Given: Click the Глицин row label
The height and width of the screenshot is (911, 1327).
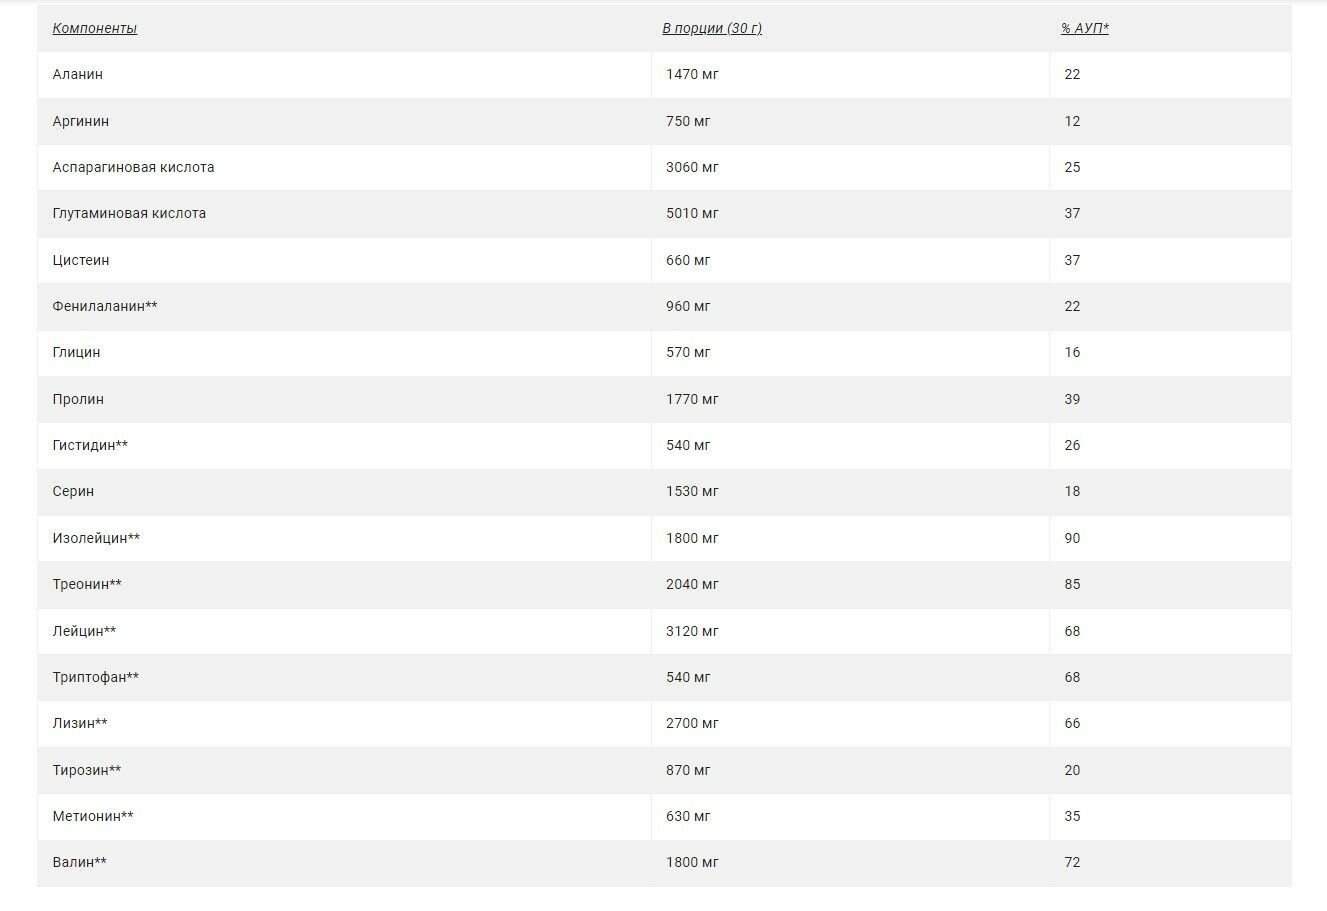Looking at the screenshot, I should [76, 352].
